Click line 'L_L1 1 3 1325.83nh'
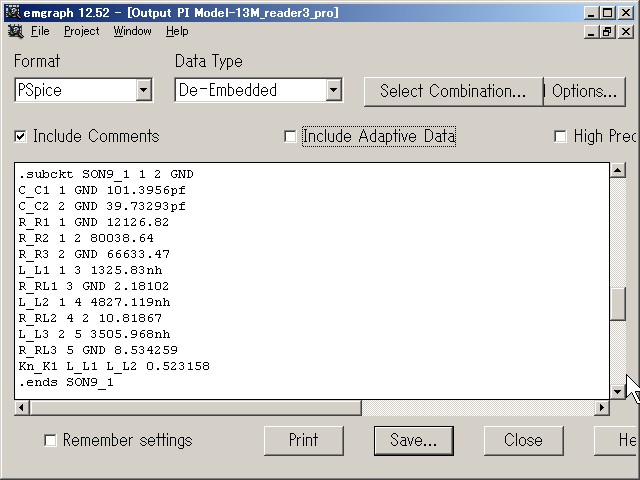The width and height of the screenshot is (640, 480). point(90,270)
